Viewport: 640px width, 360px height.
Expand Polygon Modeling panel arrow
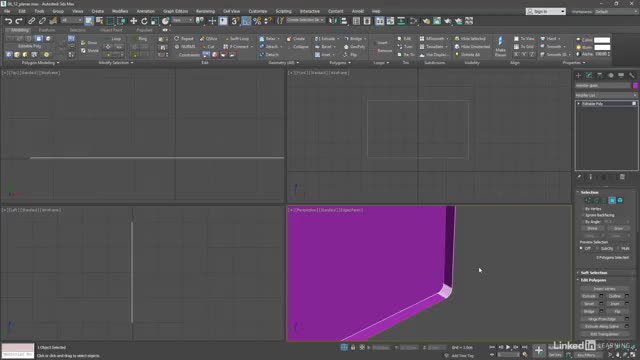point(58,63)
